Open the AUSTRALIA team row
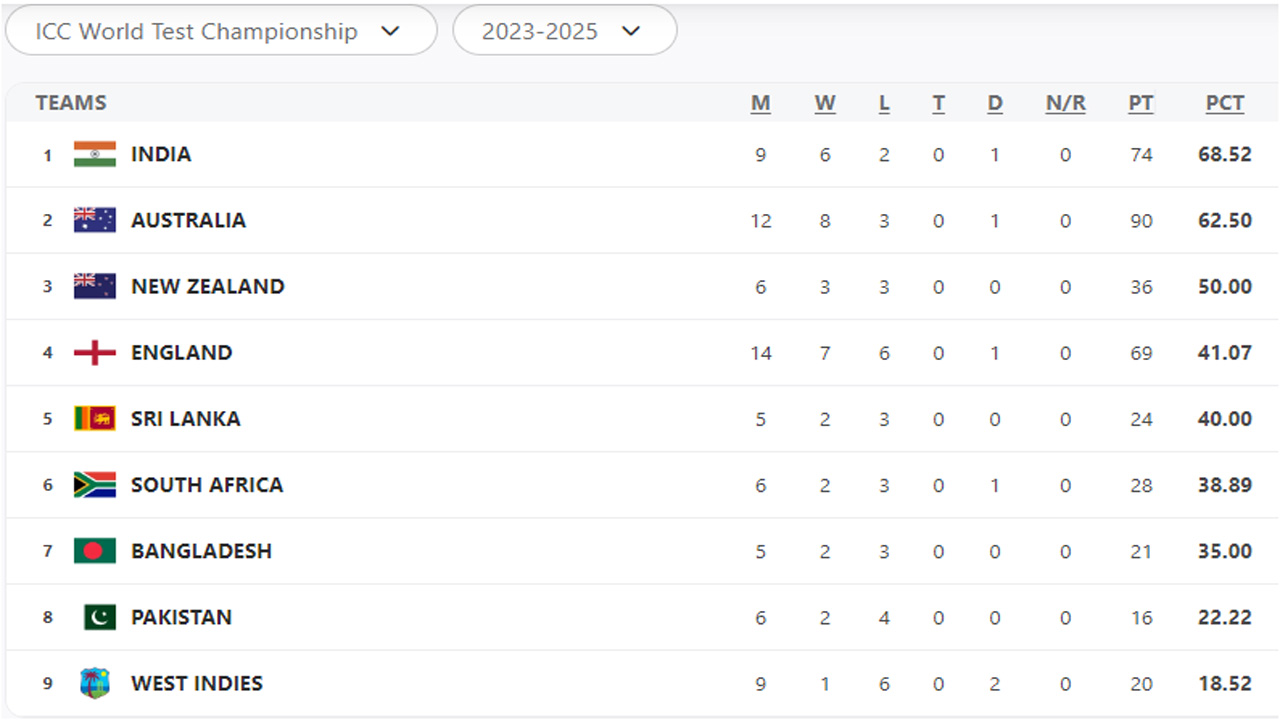The width and height of the screenshot is (1280, 720). tap(188, 220)
